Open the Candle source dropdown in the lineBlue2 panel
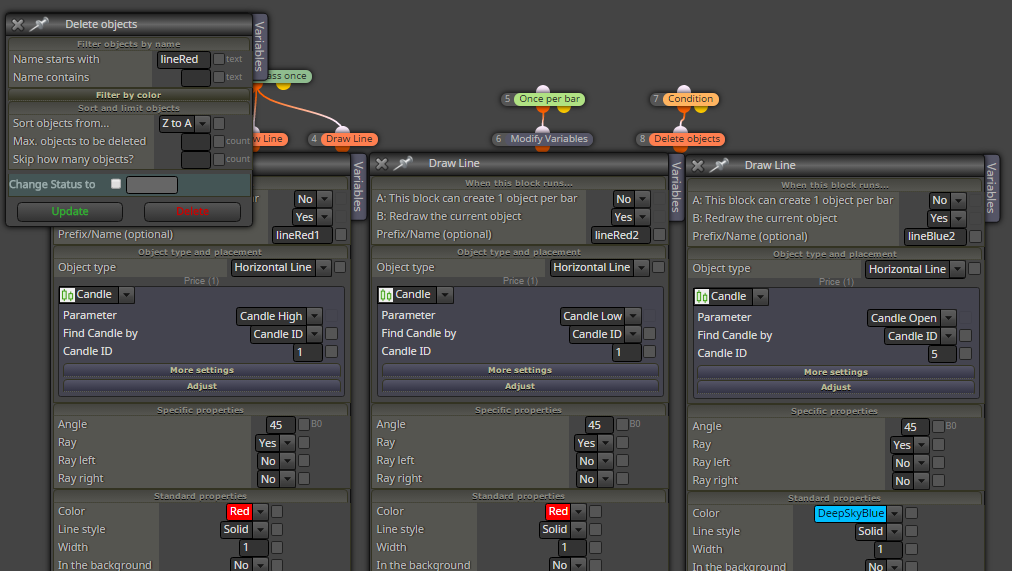This screenshot has height=571, width=1012. click(x=731, y=297)
